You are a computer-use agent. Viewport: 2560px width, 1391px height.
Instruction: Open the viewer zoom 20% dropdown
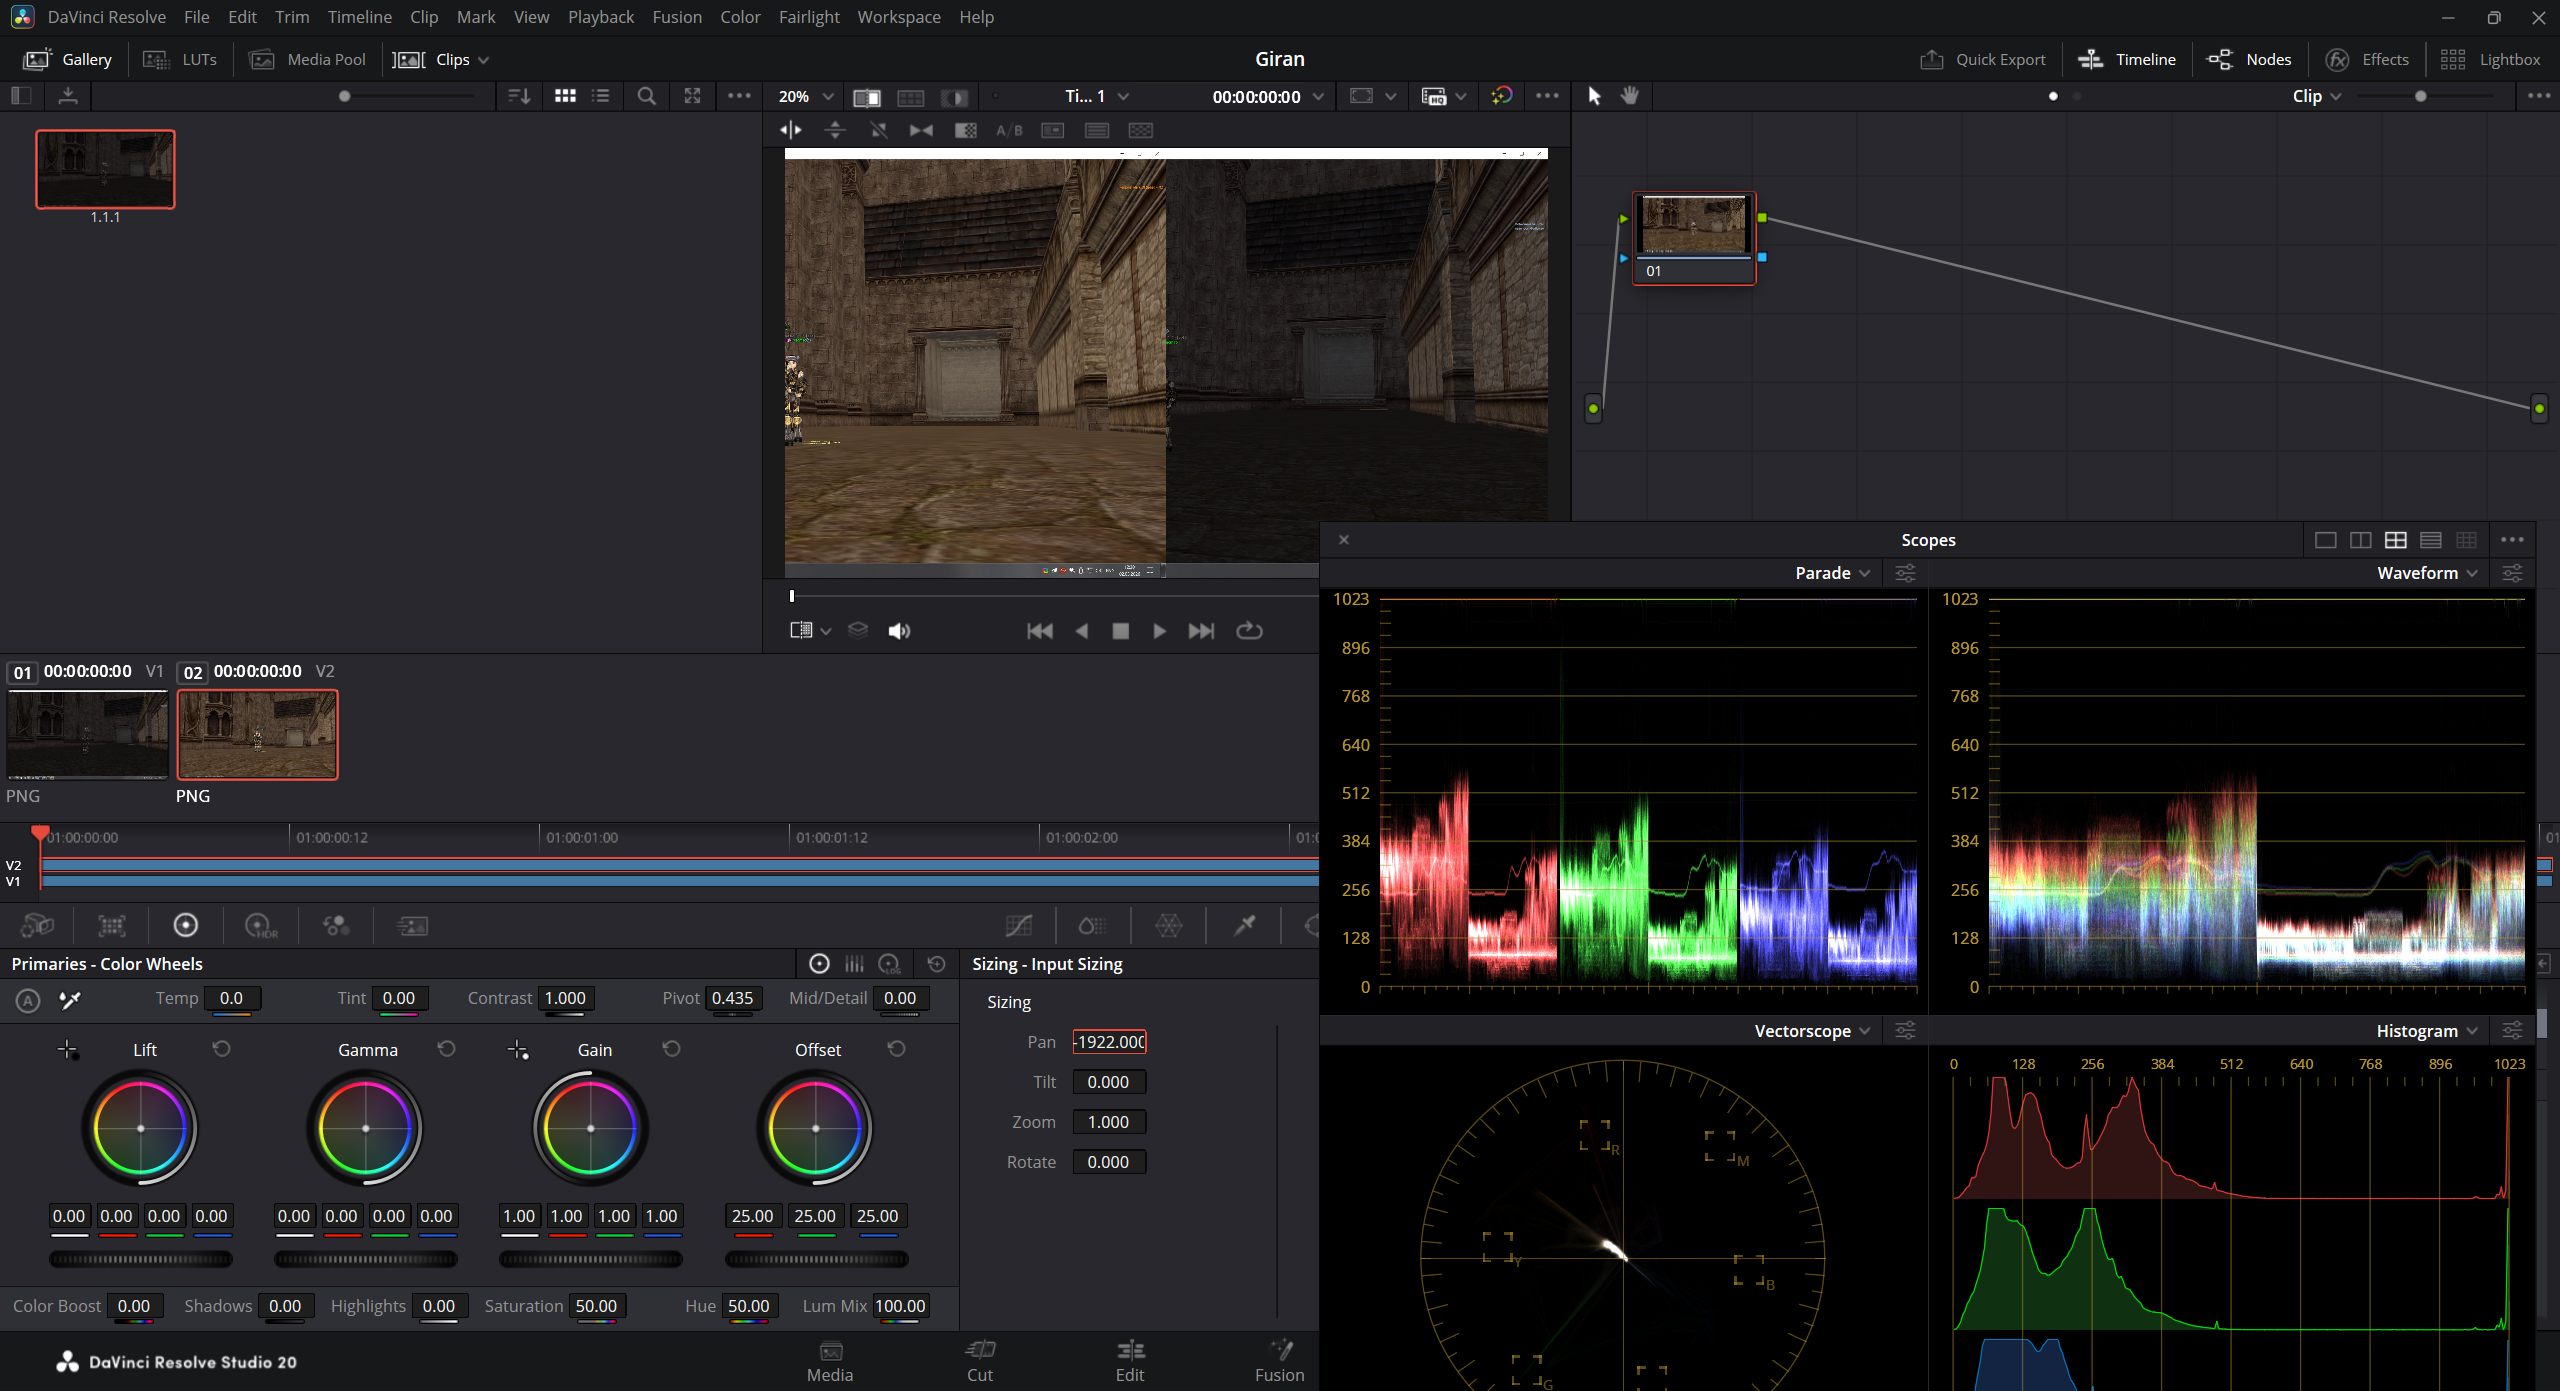point(806,96)
